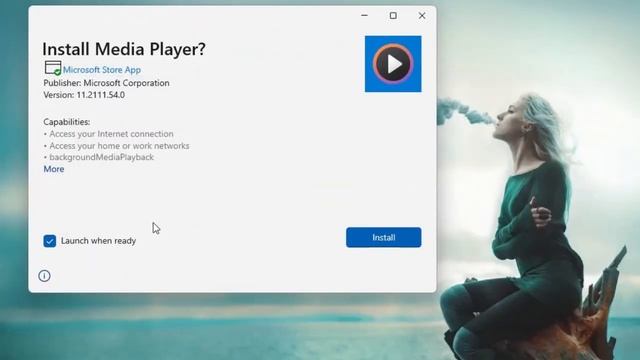
Task: Click the 'Launch when ready' label
Action: 98,241
